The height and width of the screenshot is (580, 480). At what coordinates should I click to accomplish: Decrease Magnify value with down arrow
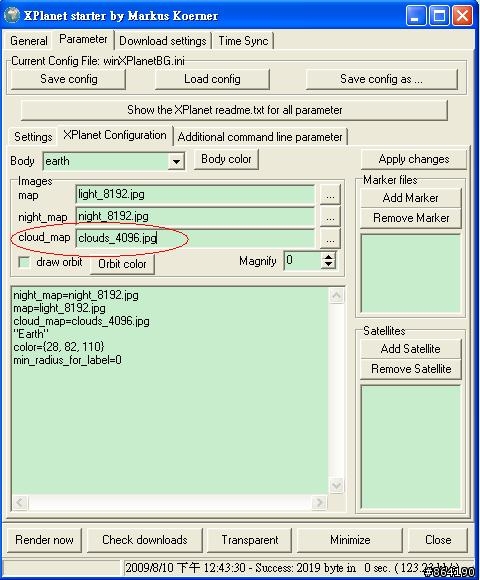pyautogui.click(x=328, y=264)
